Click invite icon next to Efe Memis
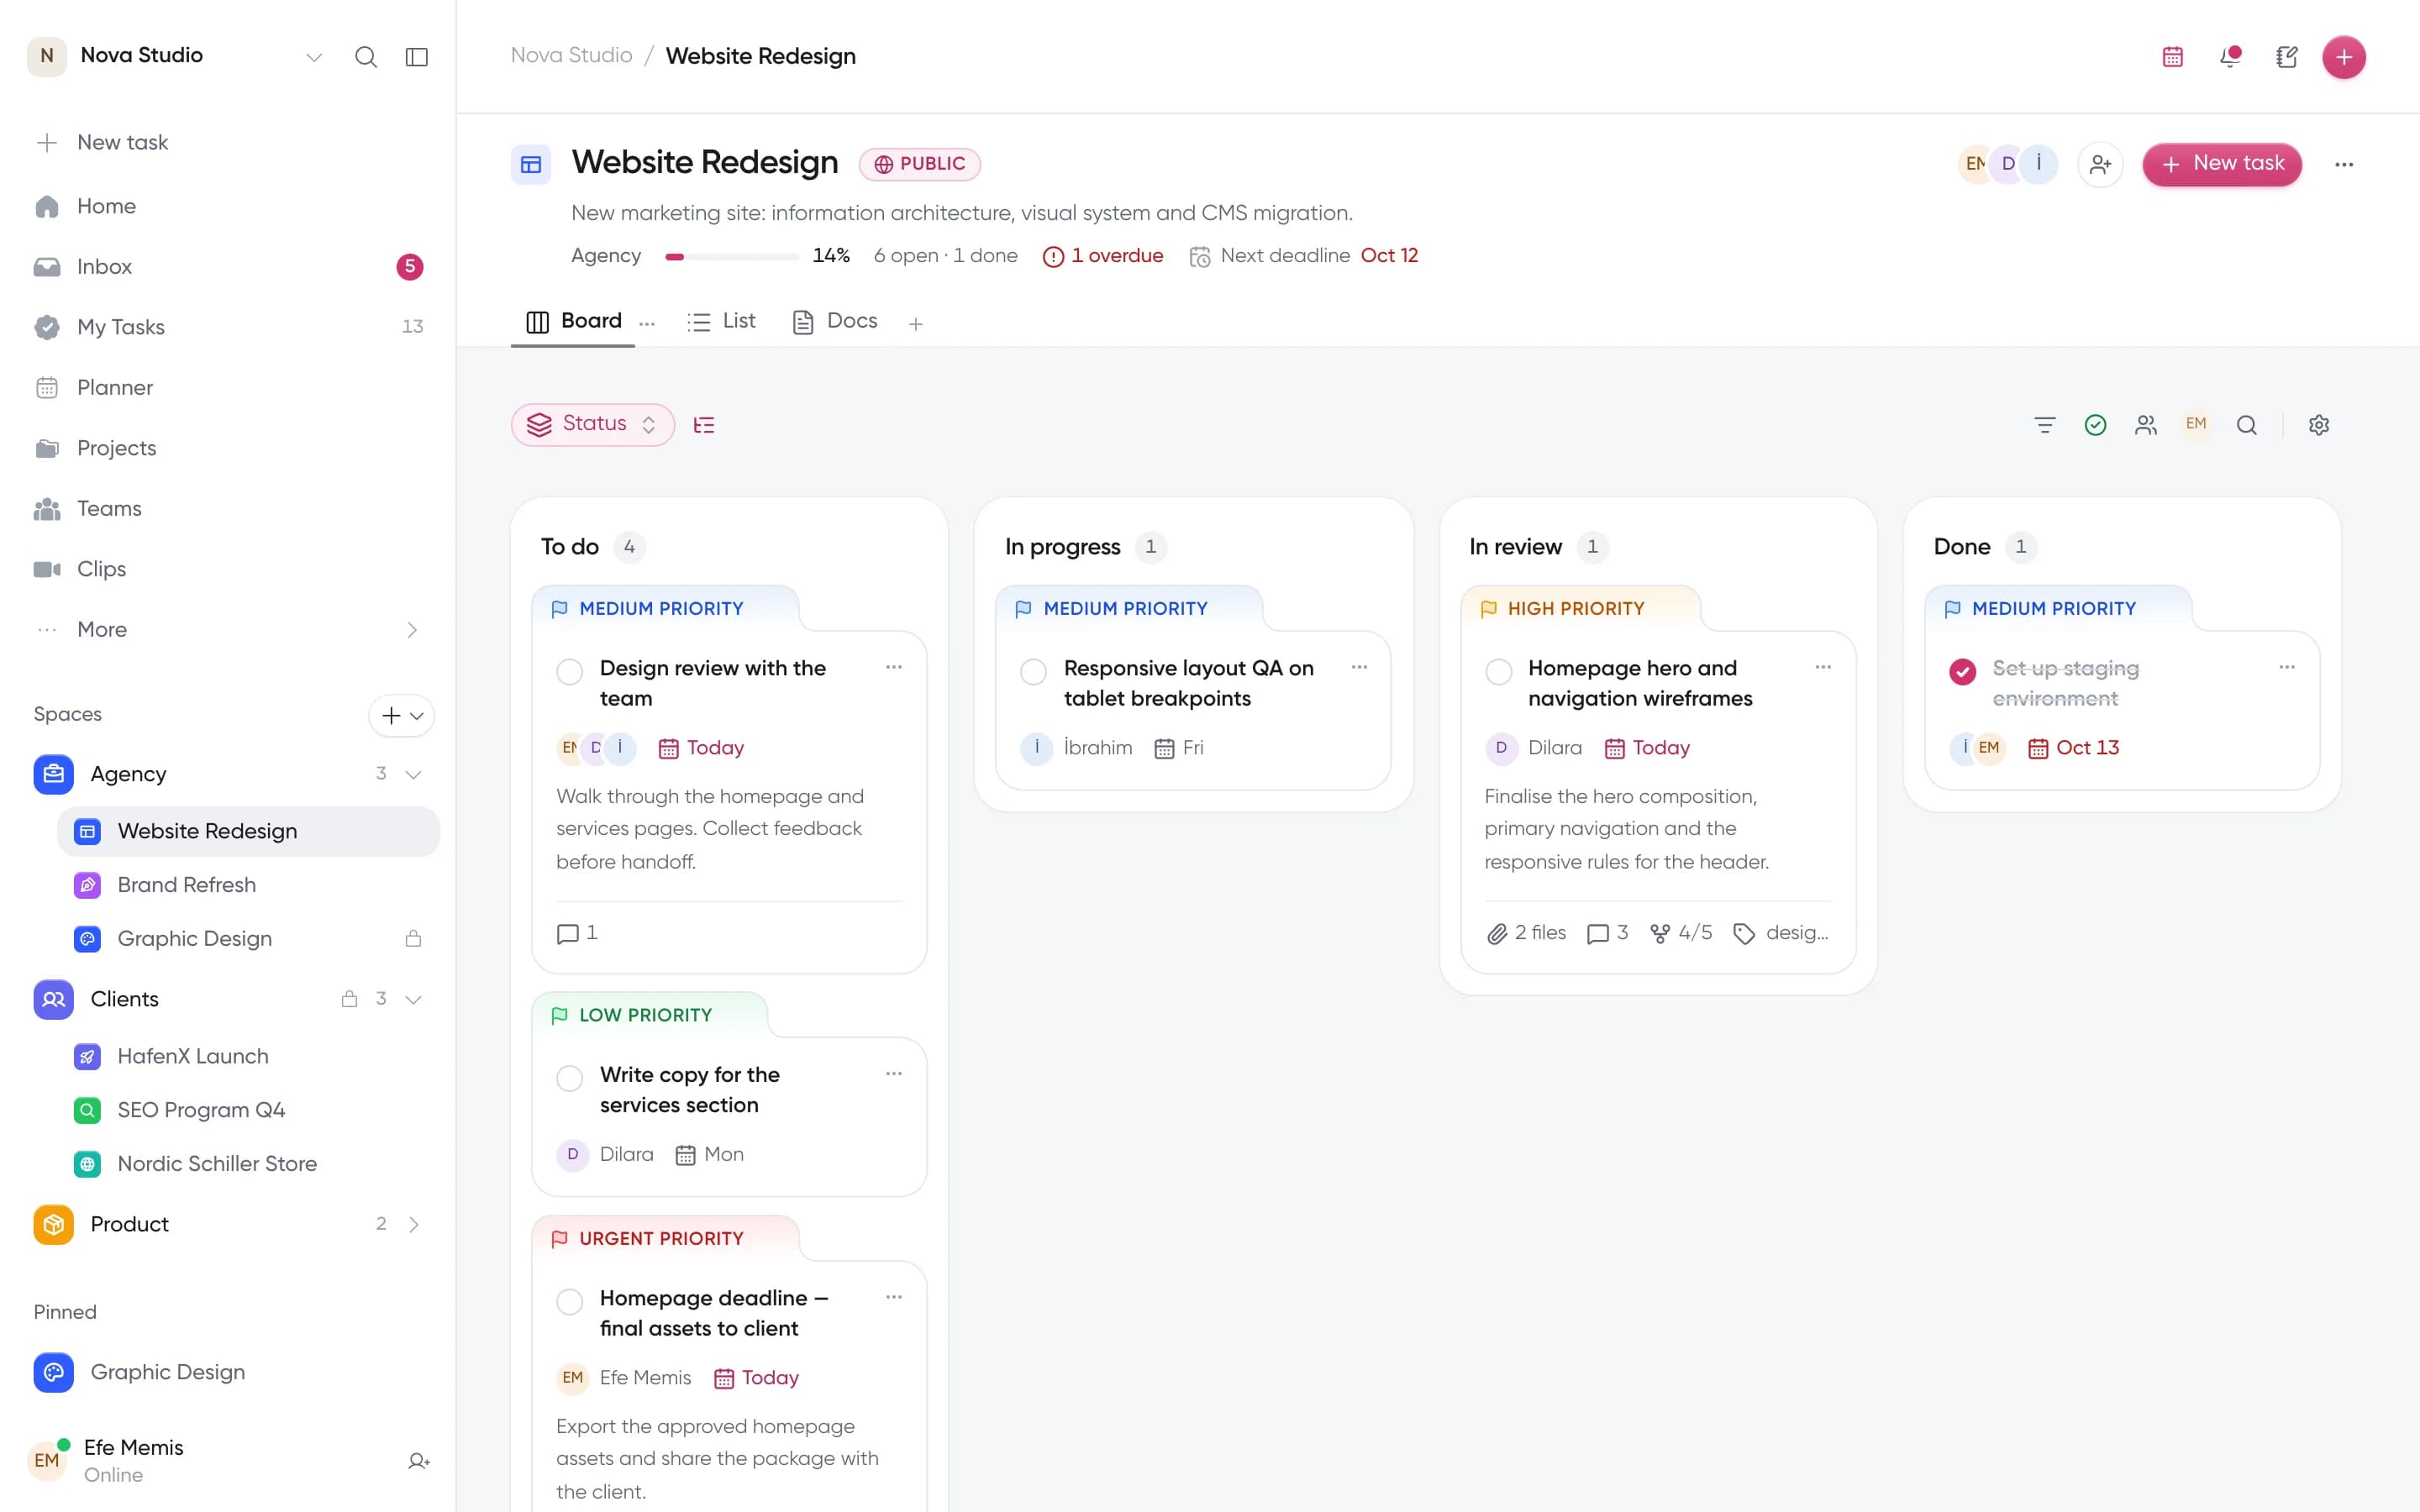2420x1512 pixels. [x=418, y=1461]
